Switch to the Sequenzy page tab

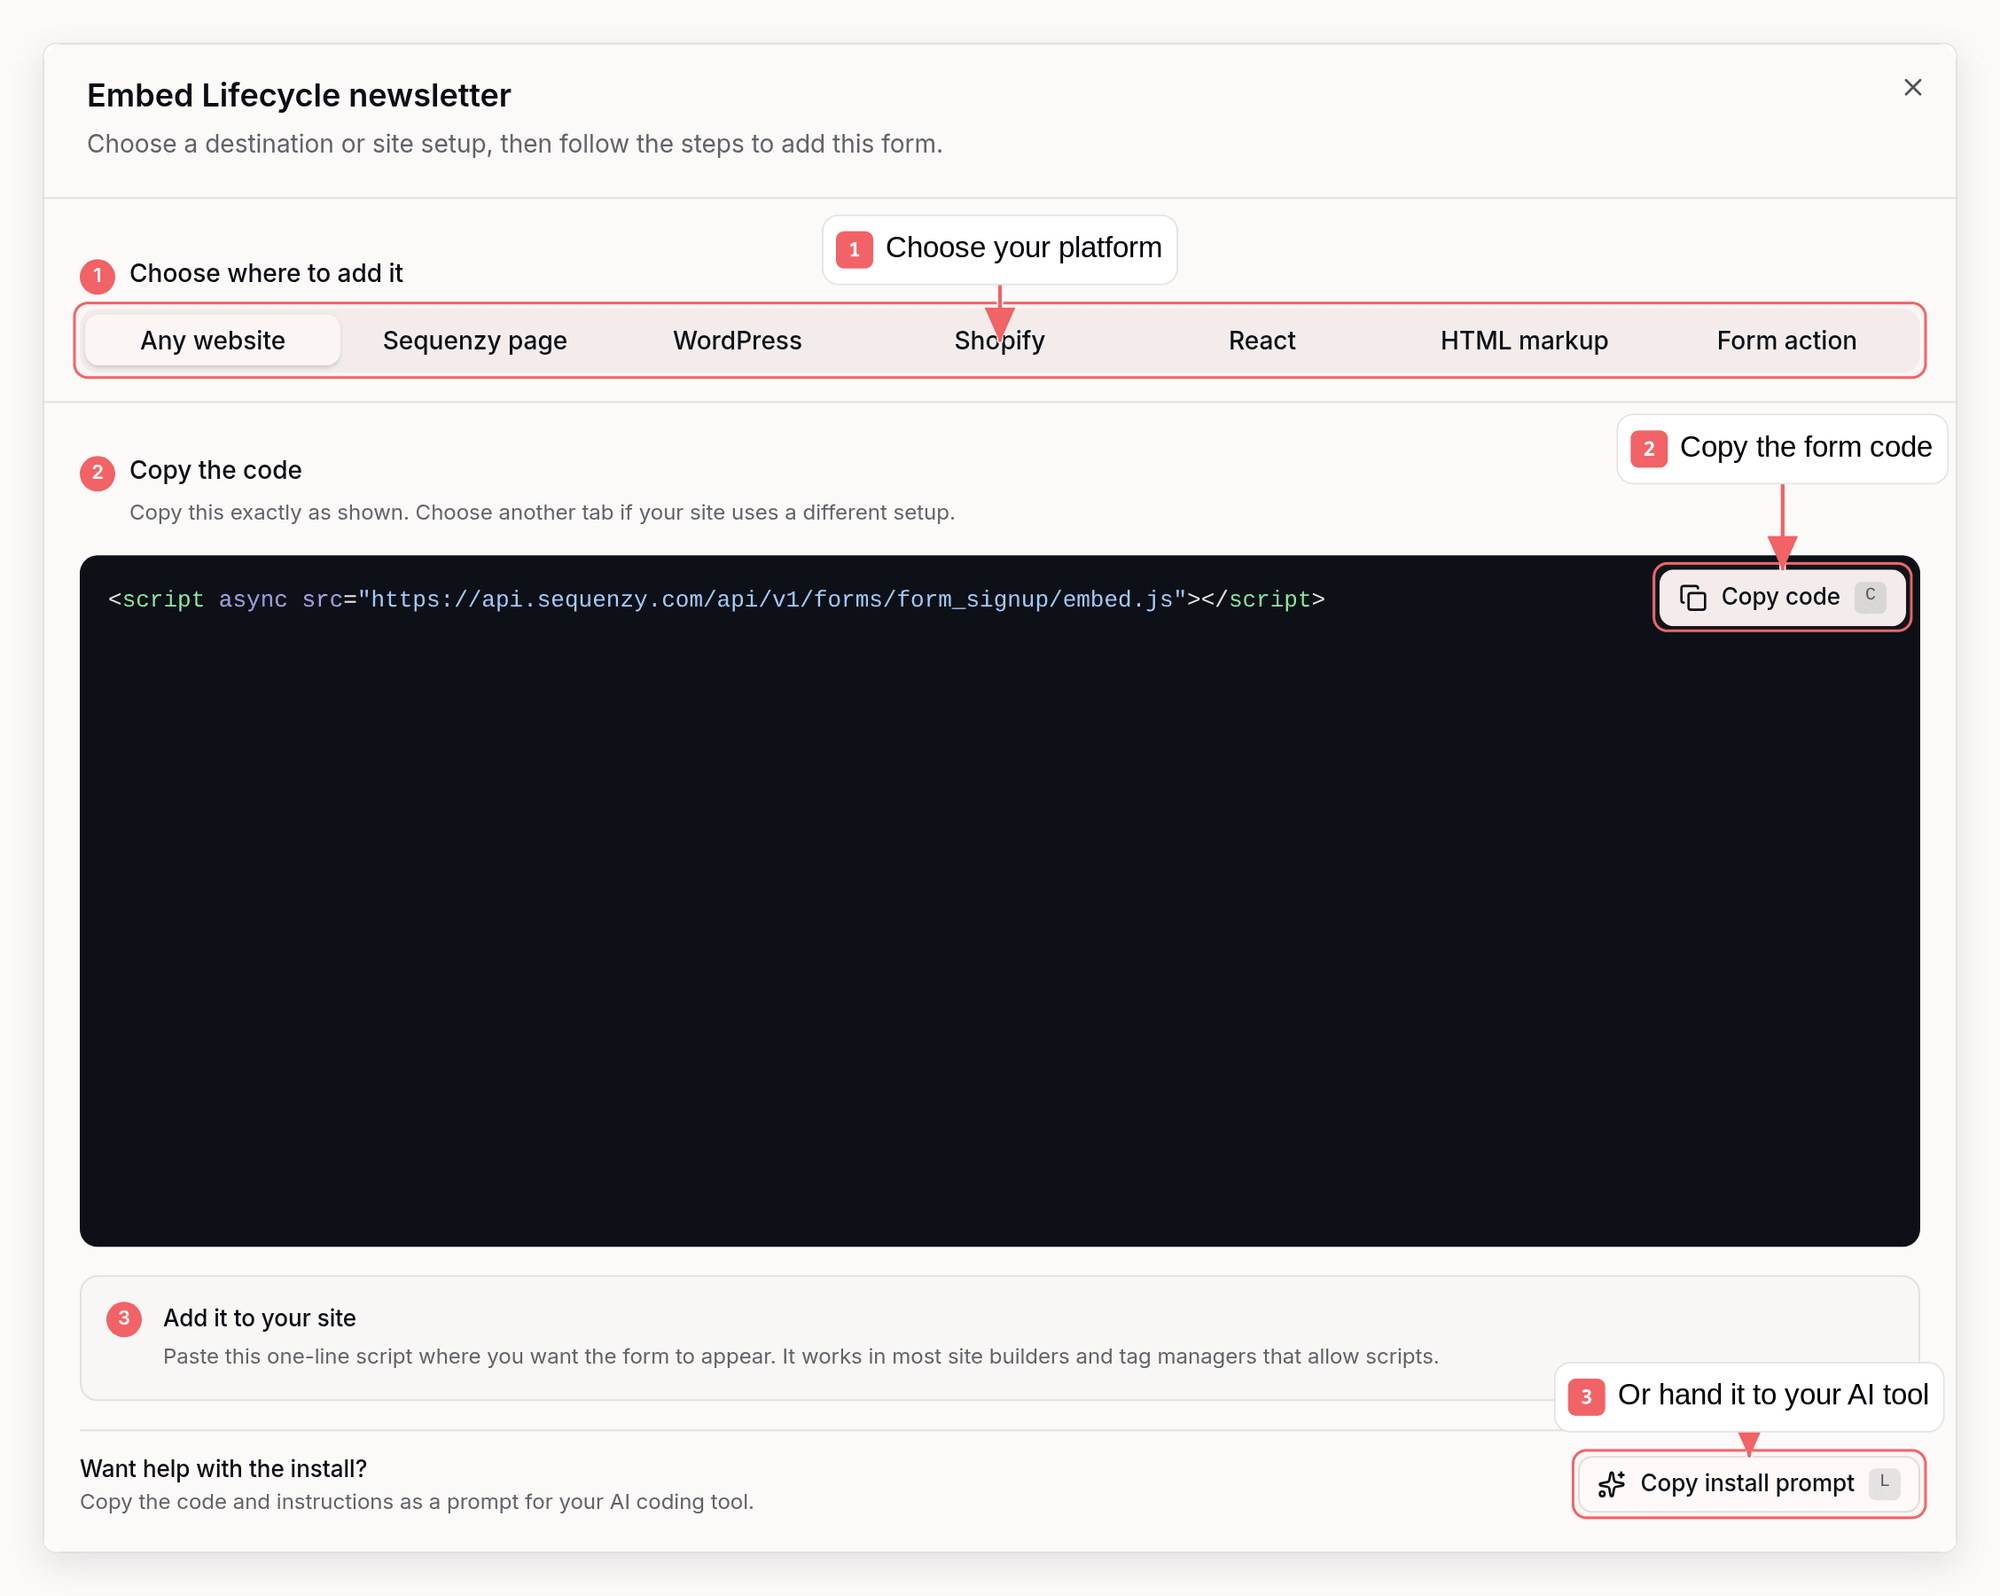tap(475, 340)
